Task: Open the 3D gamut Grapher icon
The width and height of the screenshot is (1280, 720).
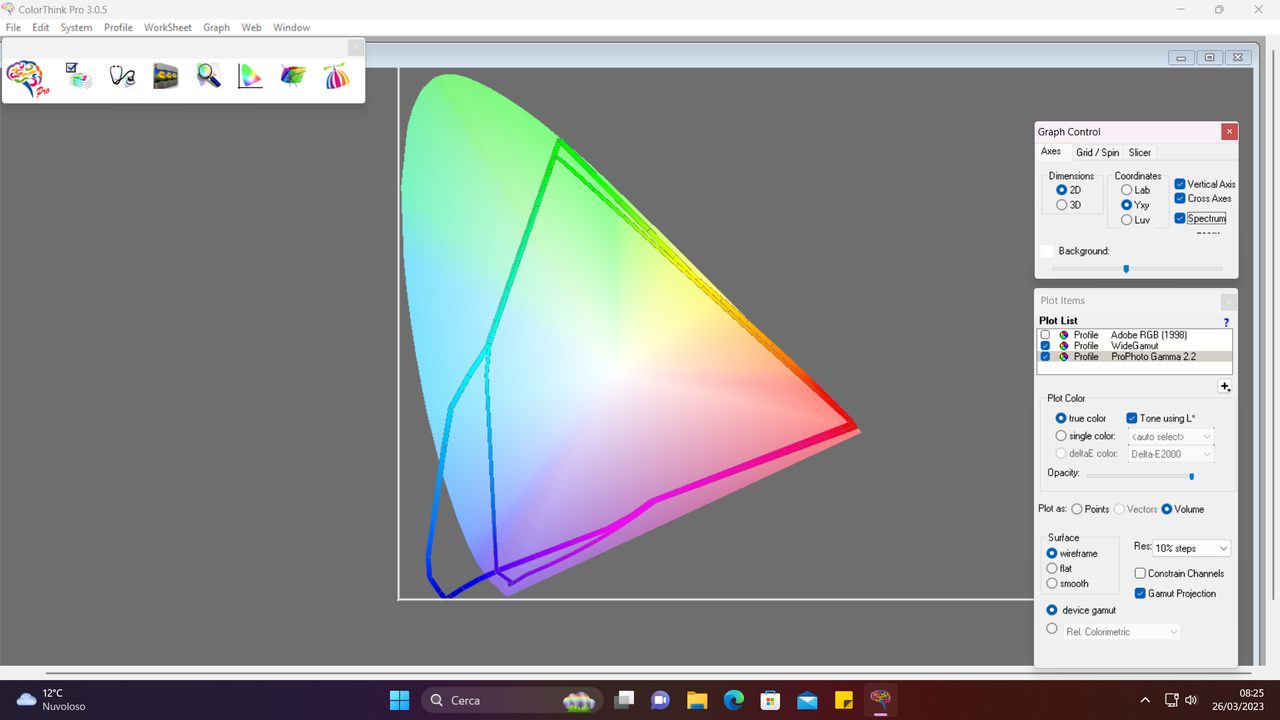Action: (292, 78)
